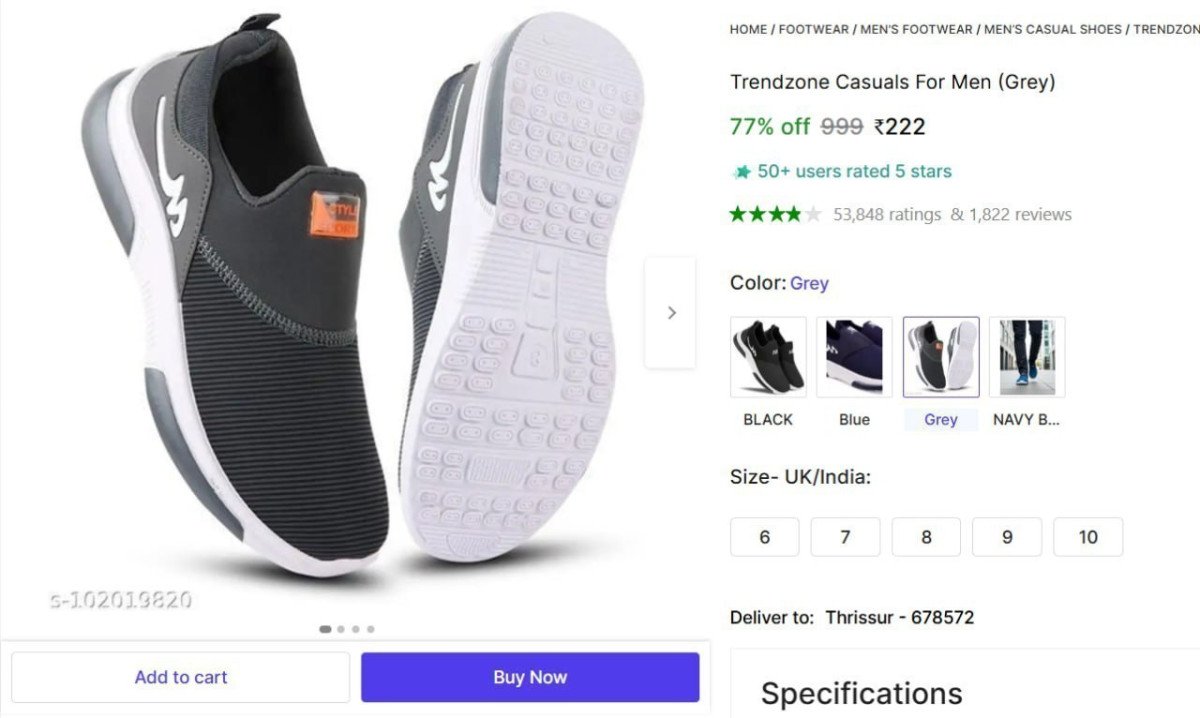Navigate to MEN'S FOOTWEAR breadcrumb
Image resolution: width=1200 pixels, height=718 pixels.
(x=917, y=29)
